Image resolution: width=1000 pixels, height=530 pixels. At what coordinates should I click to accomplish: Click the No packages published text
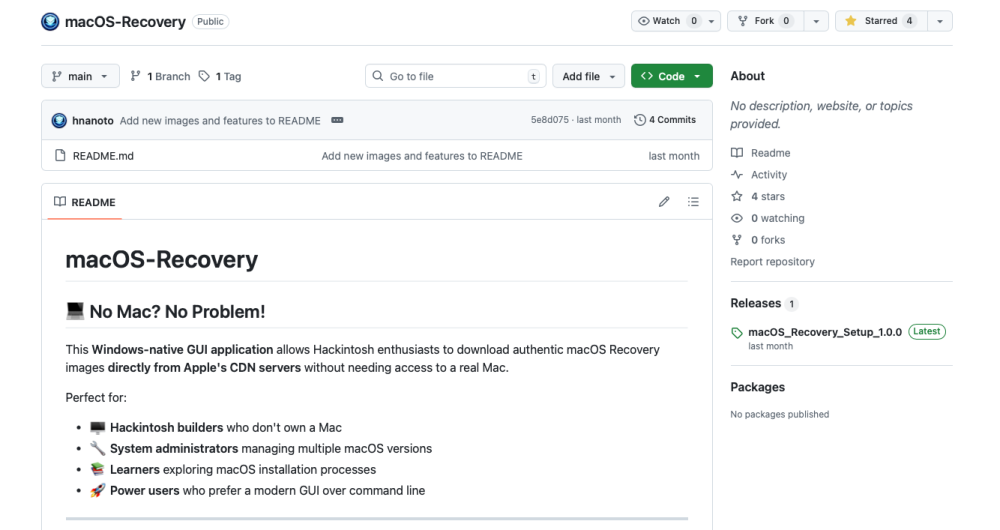pos(779,415)
